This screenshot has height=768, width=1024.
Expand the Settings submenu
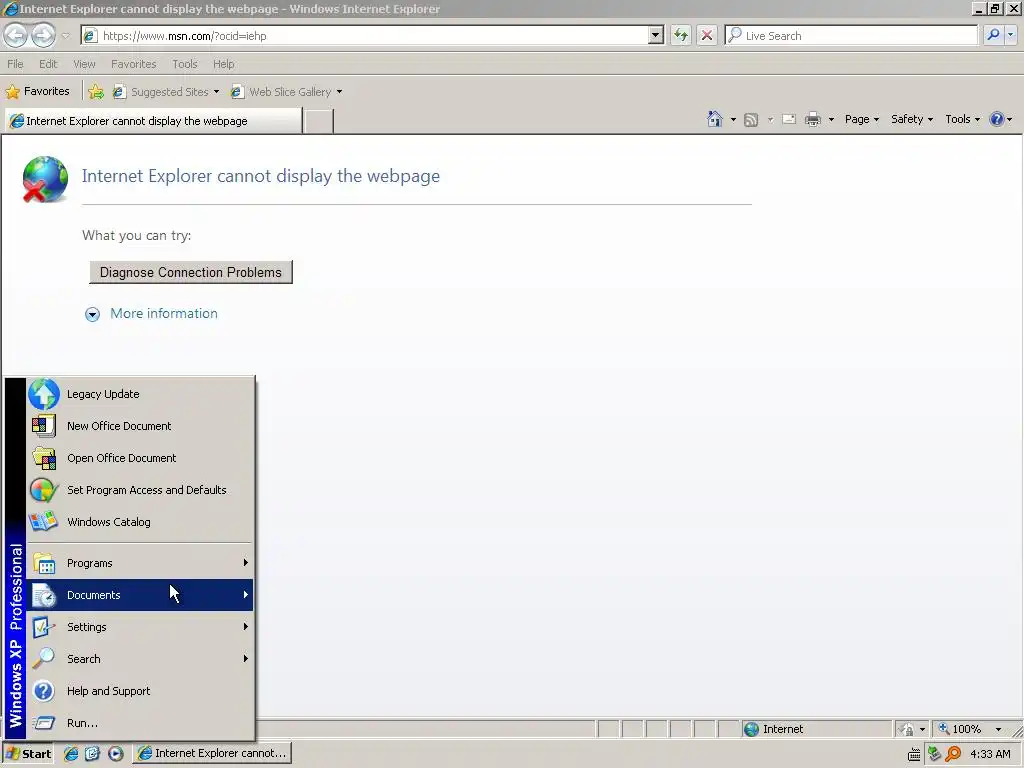(x=140, y=627)
